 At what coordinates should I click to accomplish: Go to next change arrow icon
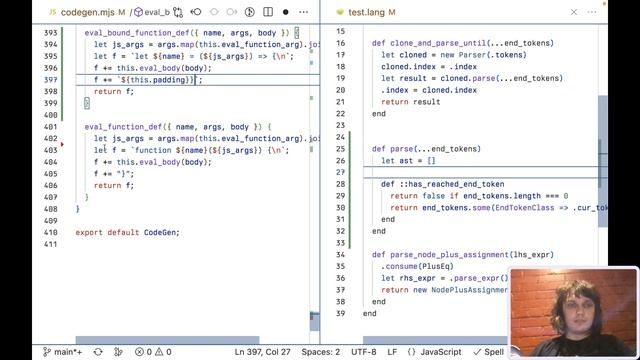click(232, 12)
